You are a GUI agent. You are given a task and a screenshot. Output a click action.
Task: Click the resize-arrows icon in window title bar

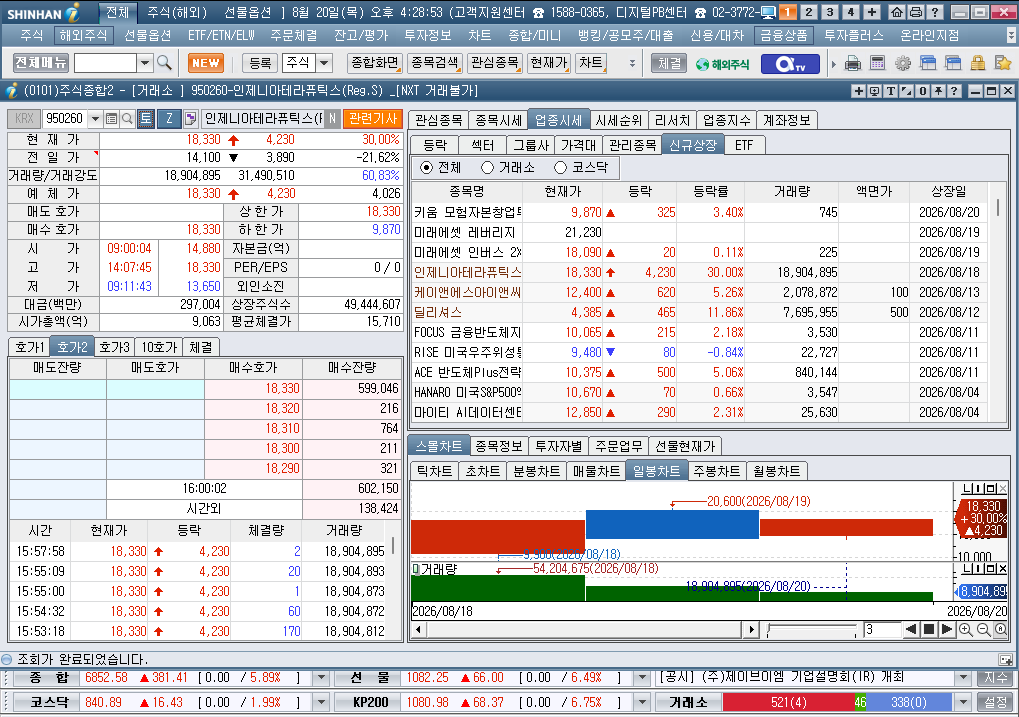(907, 91)
